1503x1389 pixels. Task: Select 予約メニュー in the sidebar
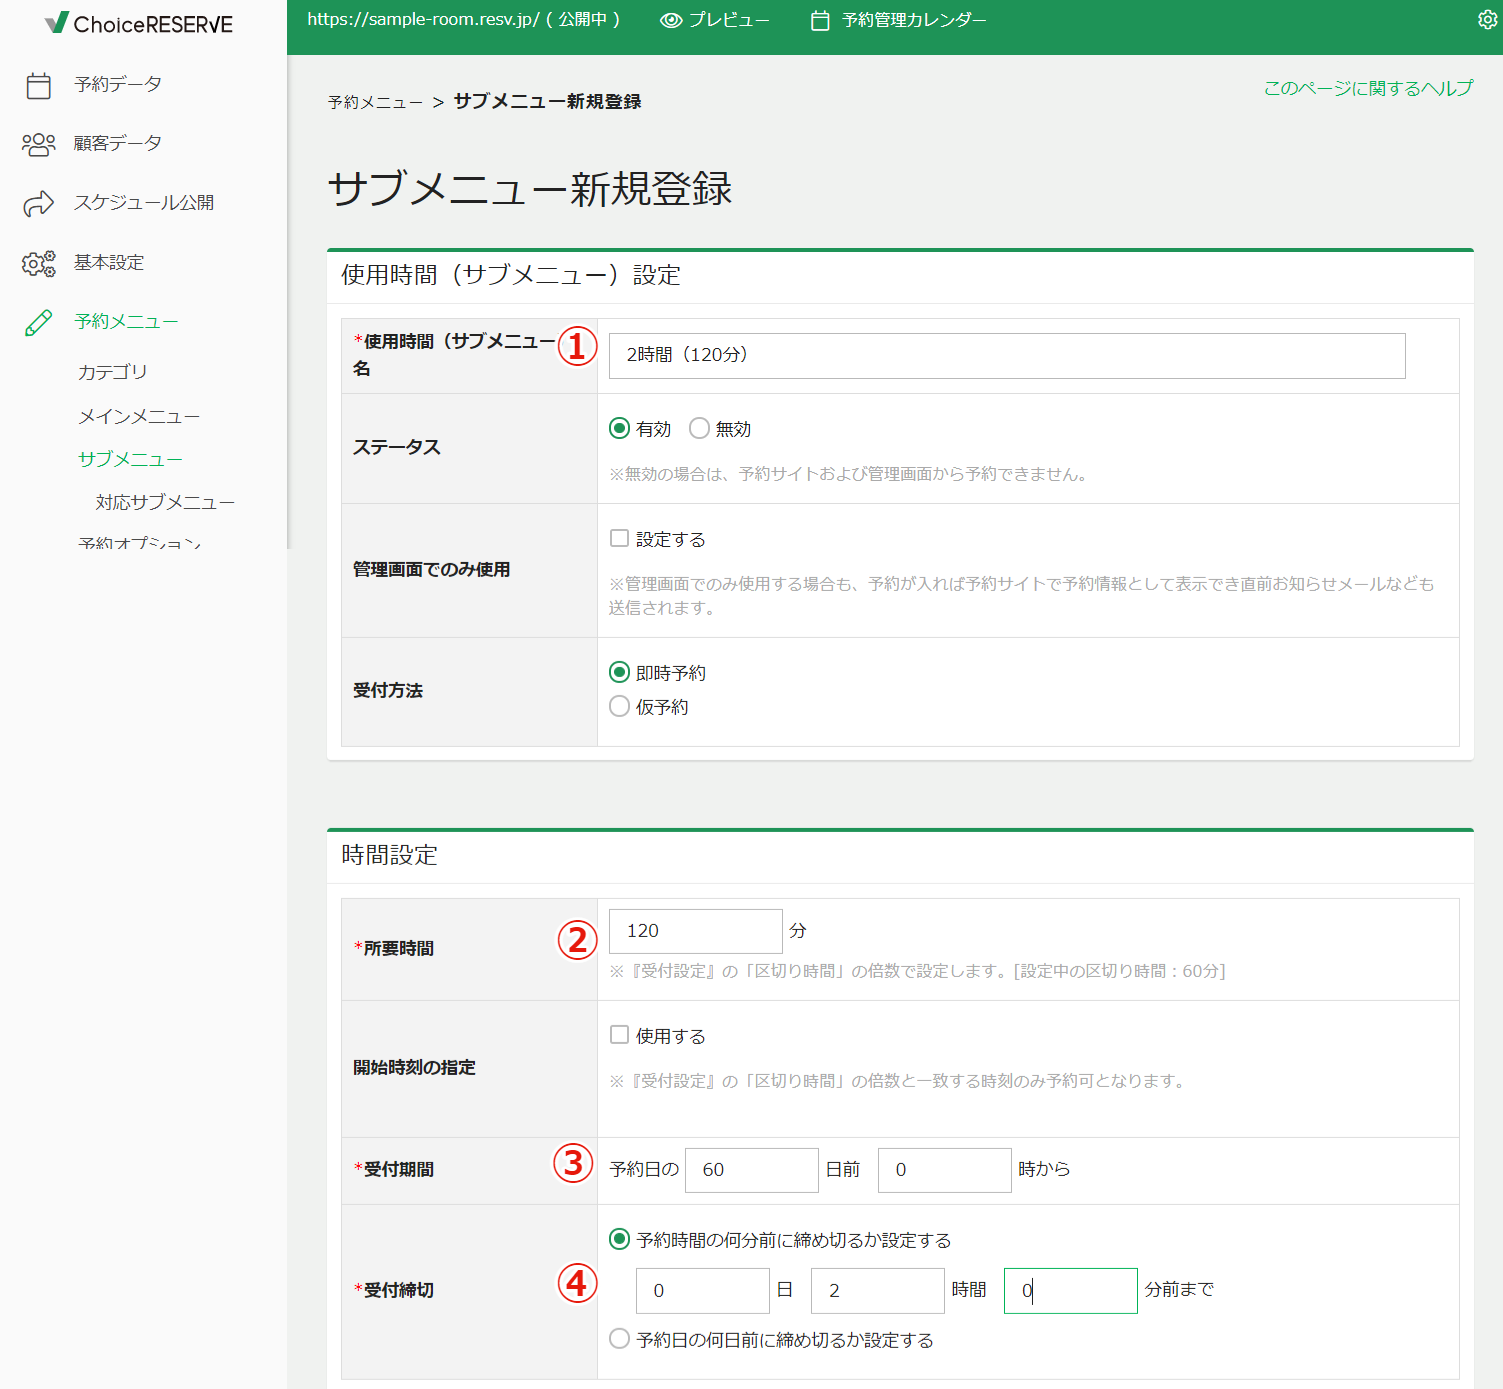pyautogui.click(x=126, y=321)
